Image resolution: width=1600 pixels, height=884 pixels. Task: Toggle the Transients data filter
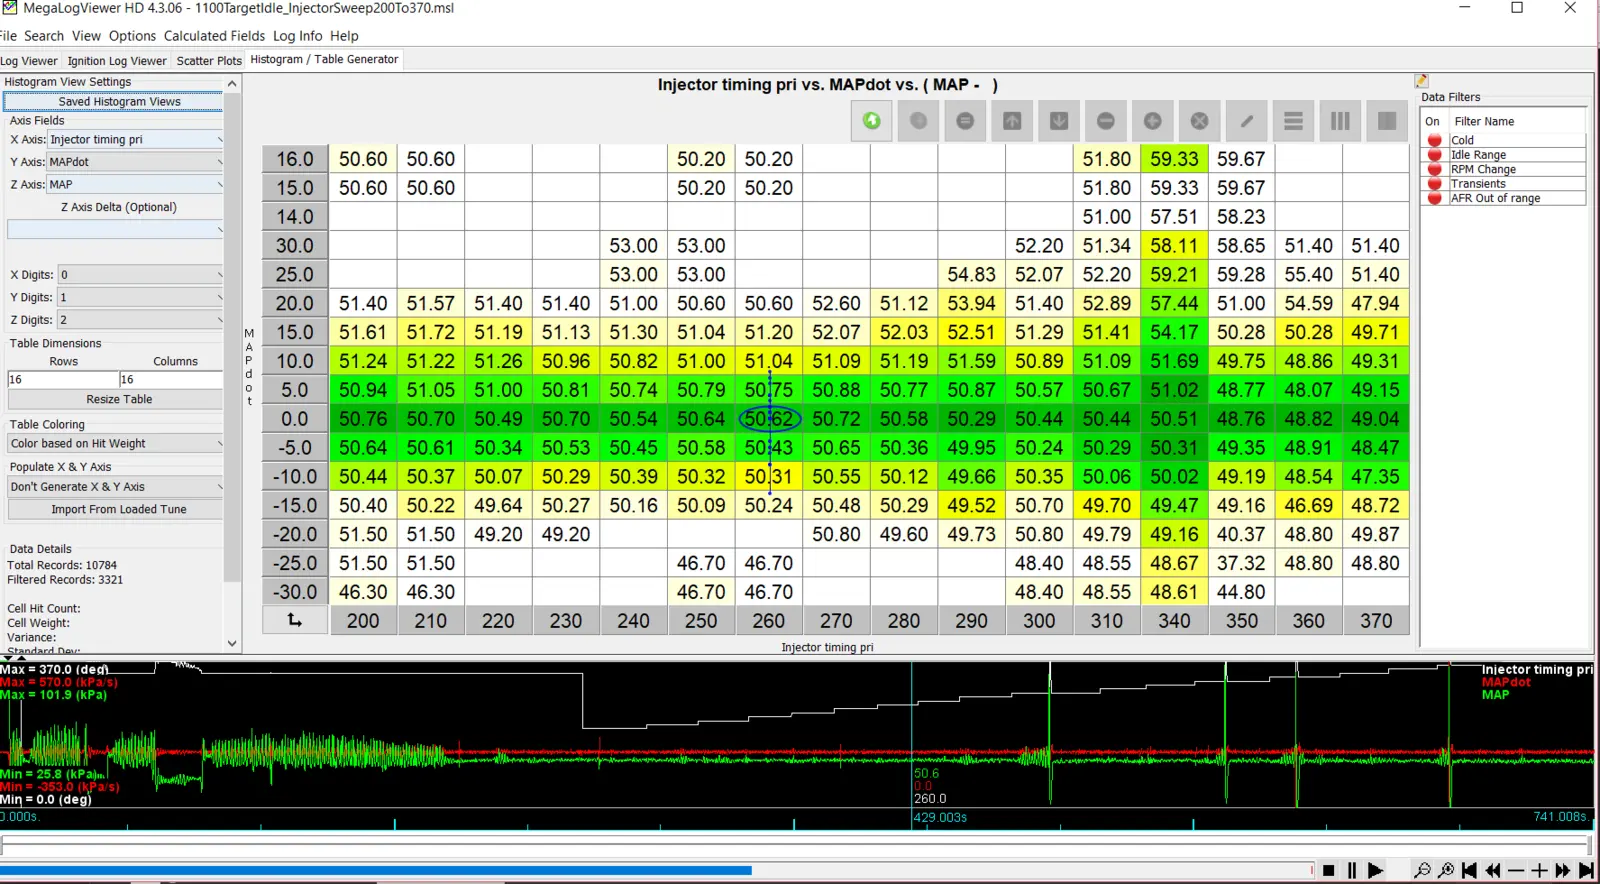pos(1434,184)
